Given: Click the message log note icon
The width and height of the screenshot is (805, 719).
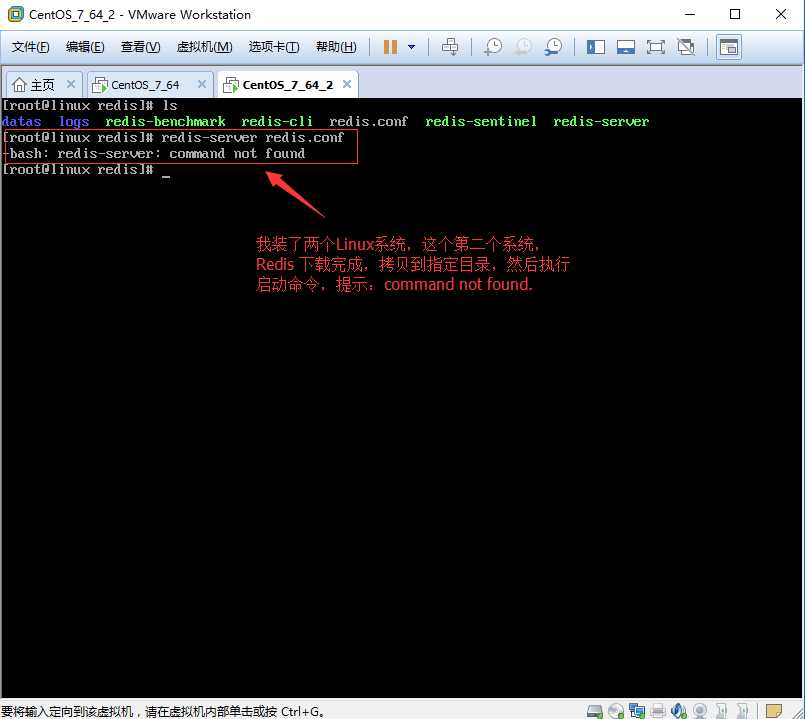Looking at the screenshot, I should click(x=774, y=711).
